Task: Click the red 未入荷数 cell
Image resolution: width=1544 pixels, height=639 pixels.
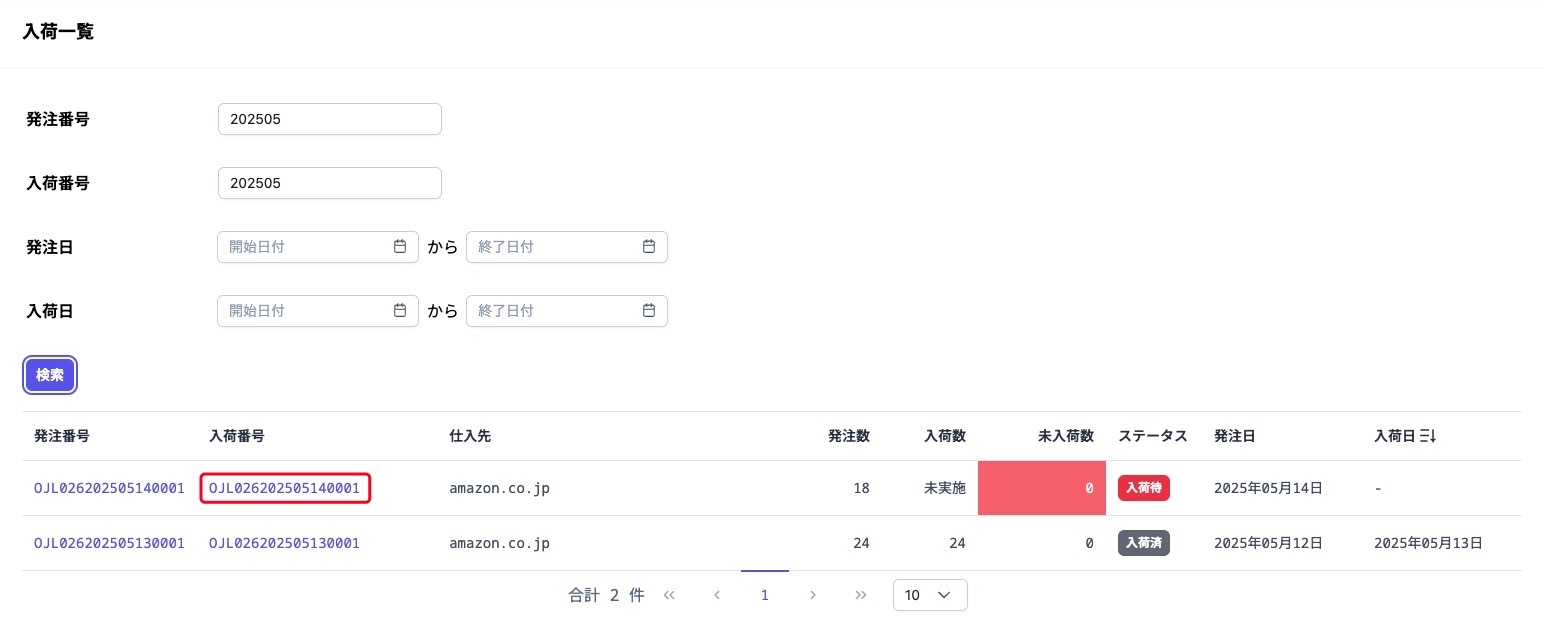Action: [x=1041, y=488]
